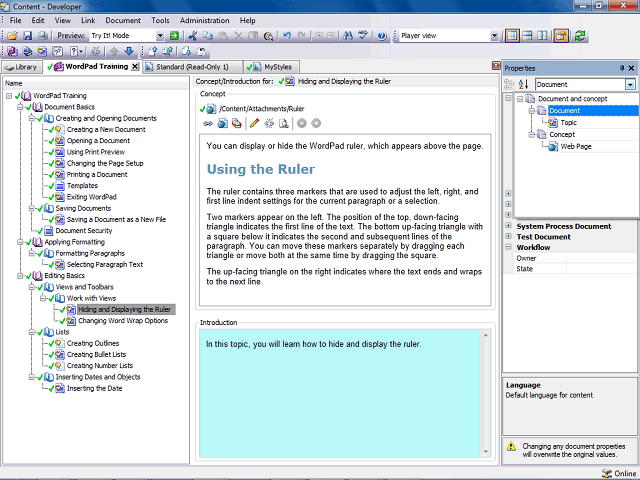Click the create web page globe icon
This screenshot has height=480, width=640.
click(222, 123)
